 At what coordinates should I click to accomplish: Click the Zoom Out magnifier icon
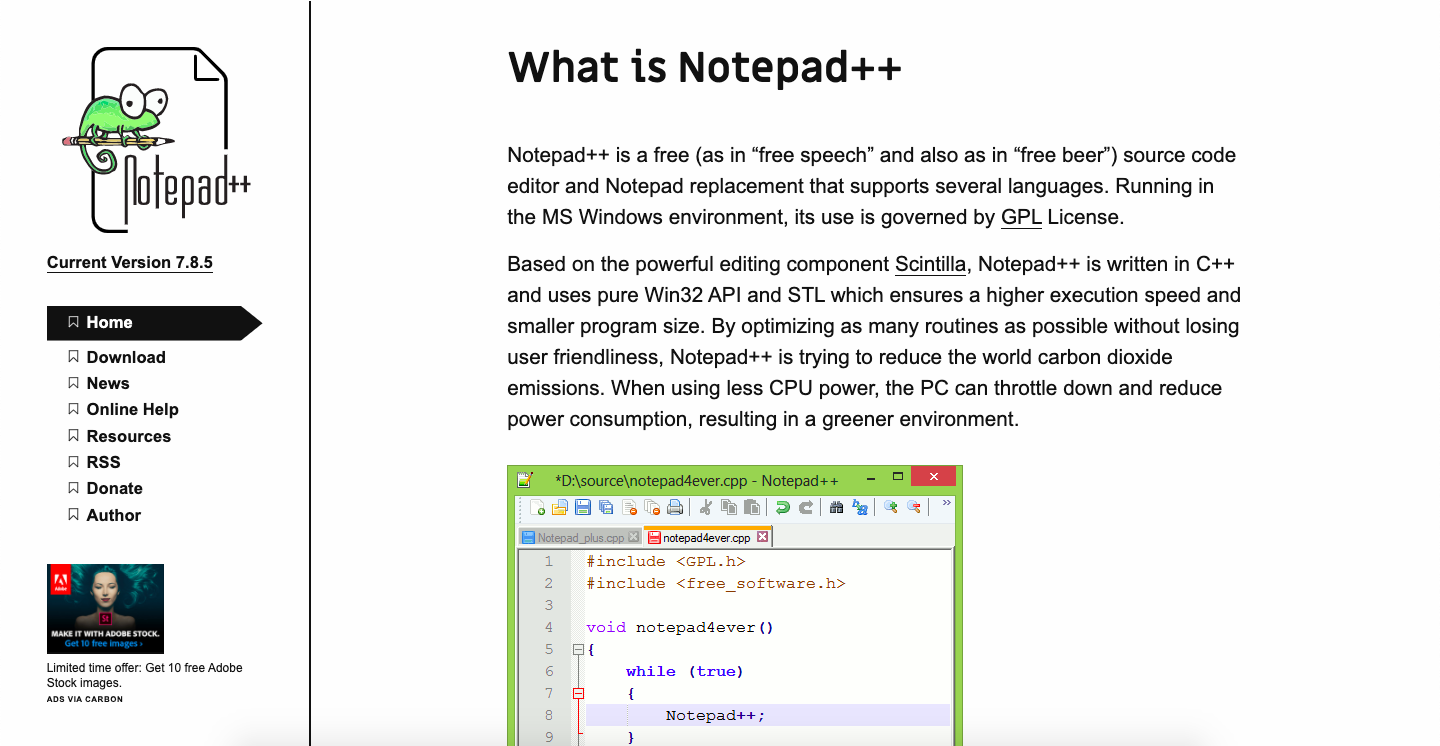(914, 507)
